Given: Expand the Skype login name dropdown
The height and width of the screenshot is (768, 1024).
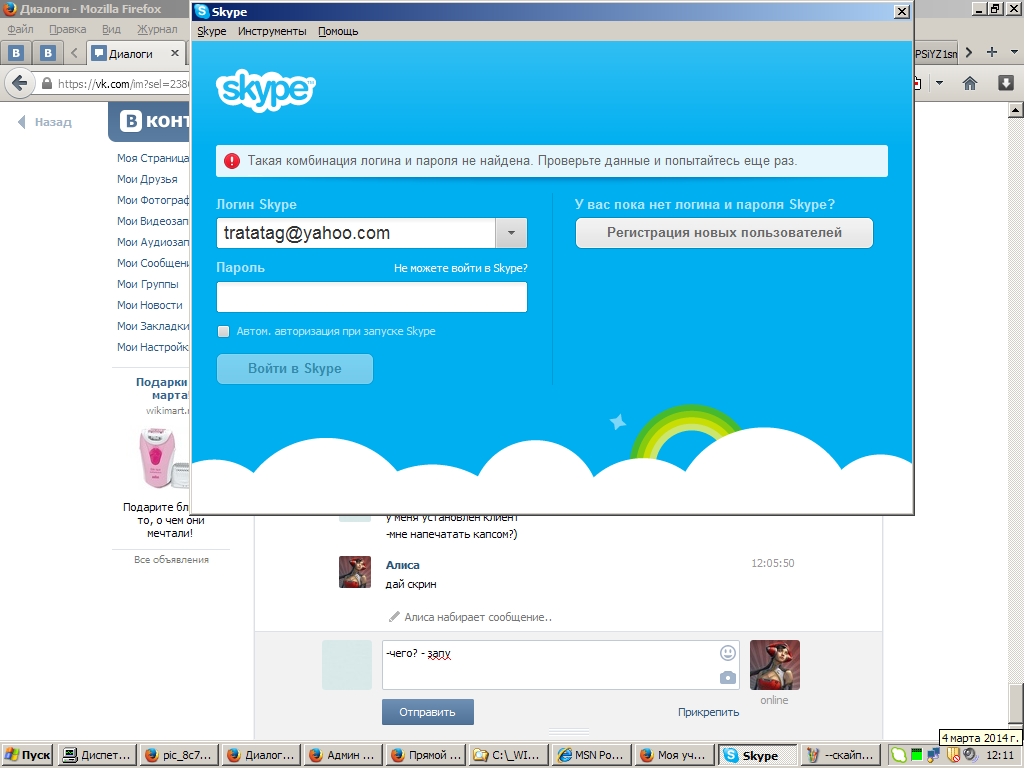Looking at the screenshot, I should tap(511, 233).
